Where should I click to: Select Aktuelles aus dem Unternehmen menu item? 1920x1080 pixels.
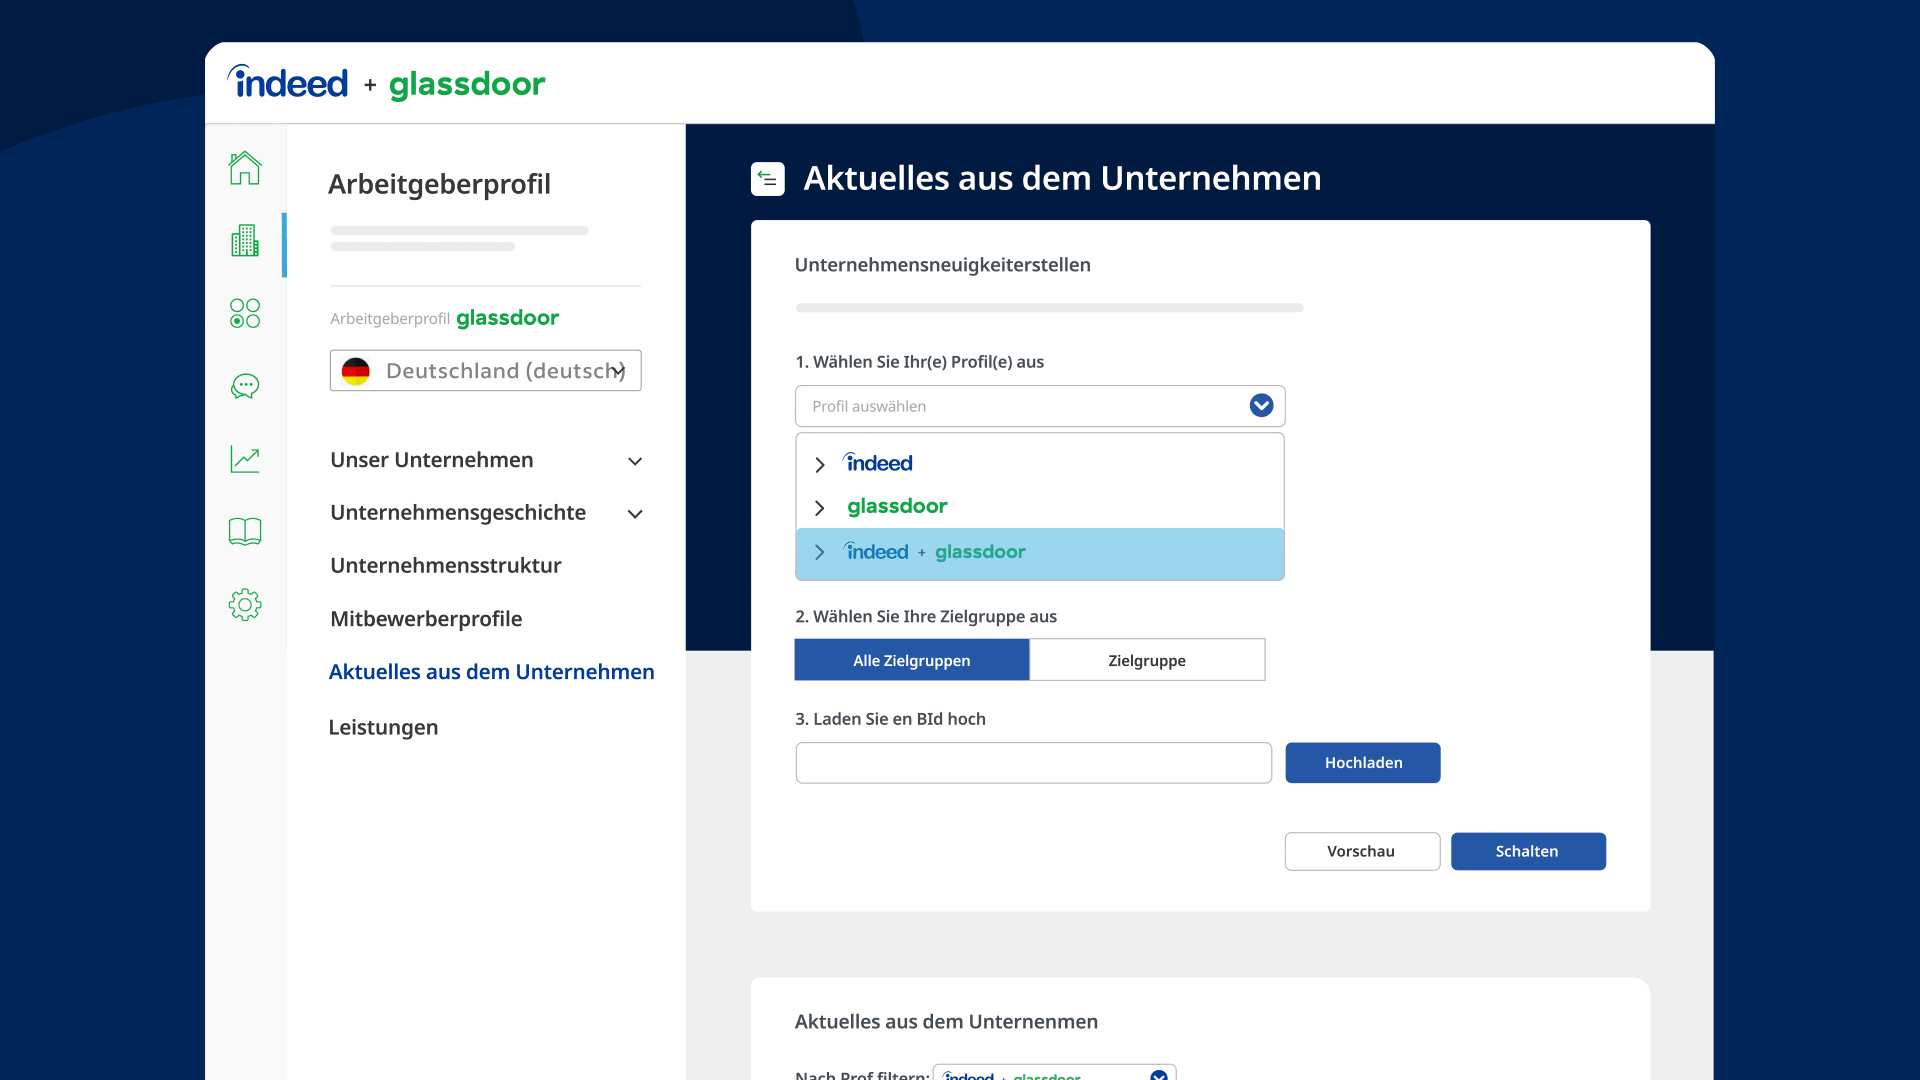click(492, 672)
